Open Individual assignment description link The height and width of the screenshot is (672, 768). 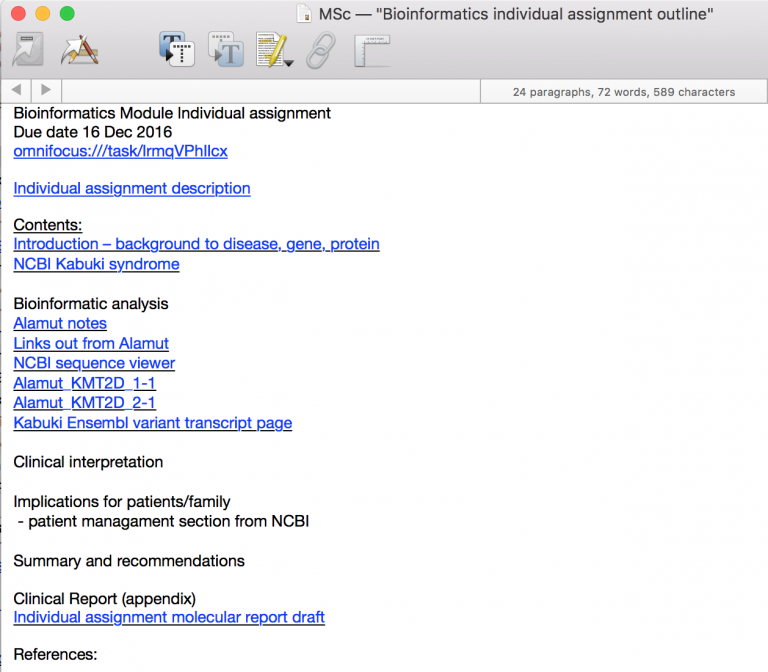pyautogui.click(x=132, y=189)
